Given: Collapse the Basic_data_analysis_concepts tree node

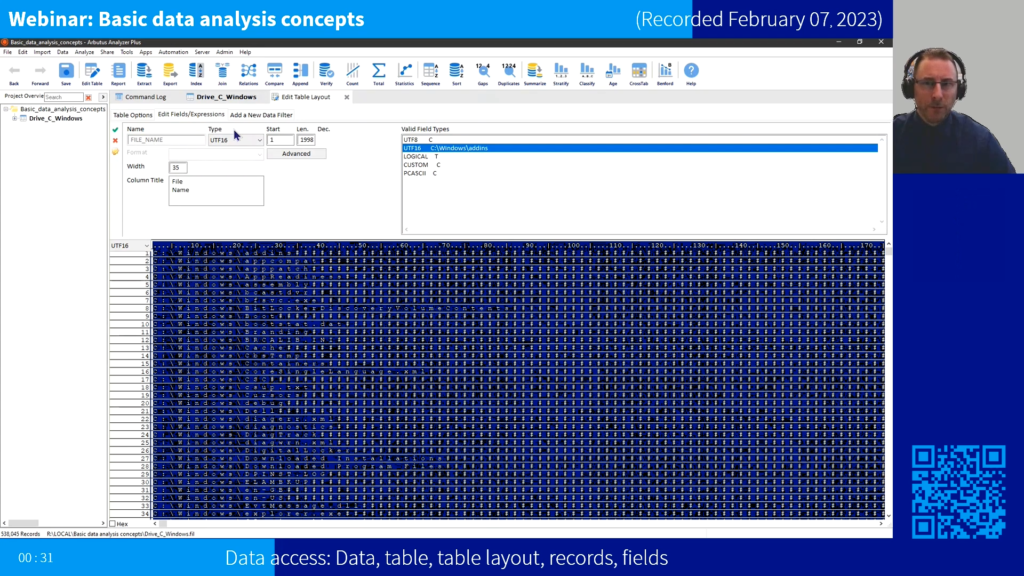Looking at the screenshot, I should click(6, 109).
